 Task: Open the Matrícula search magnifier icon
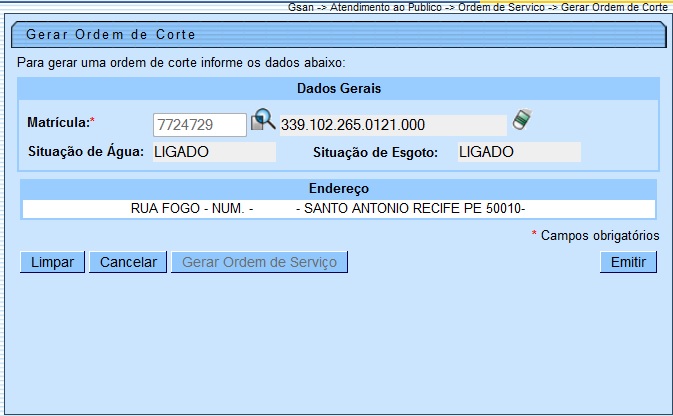pyautogui.click(x=263, y=119)
